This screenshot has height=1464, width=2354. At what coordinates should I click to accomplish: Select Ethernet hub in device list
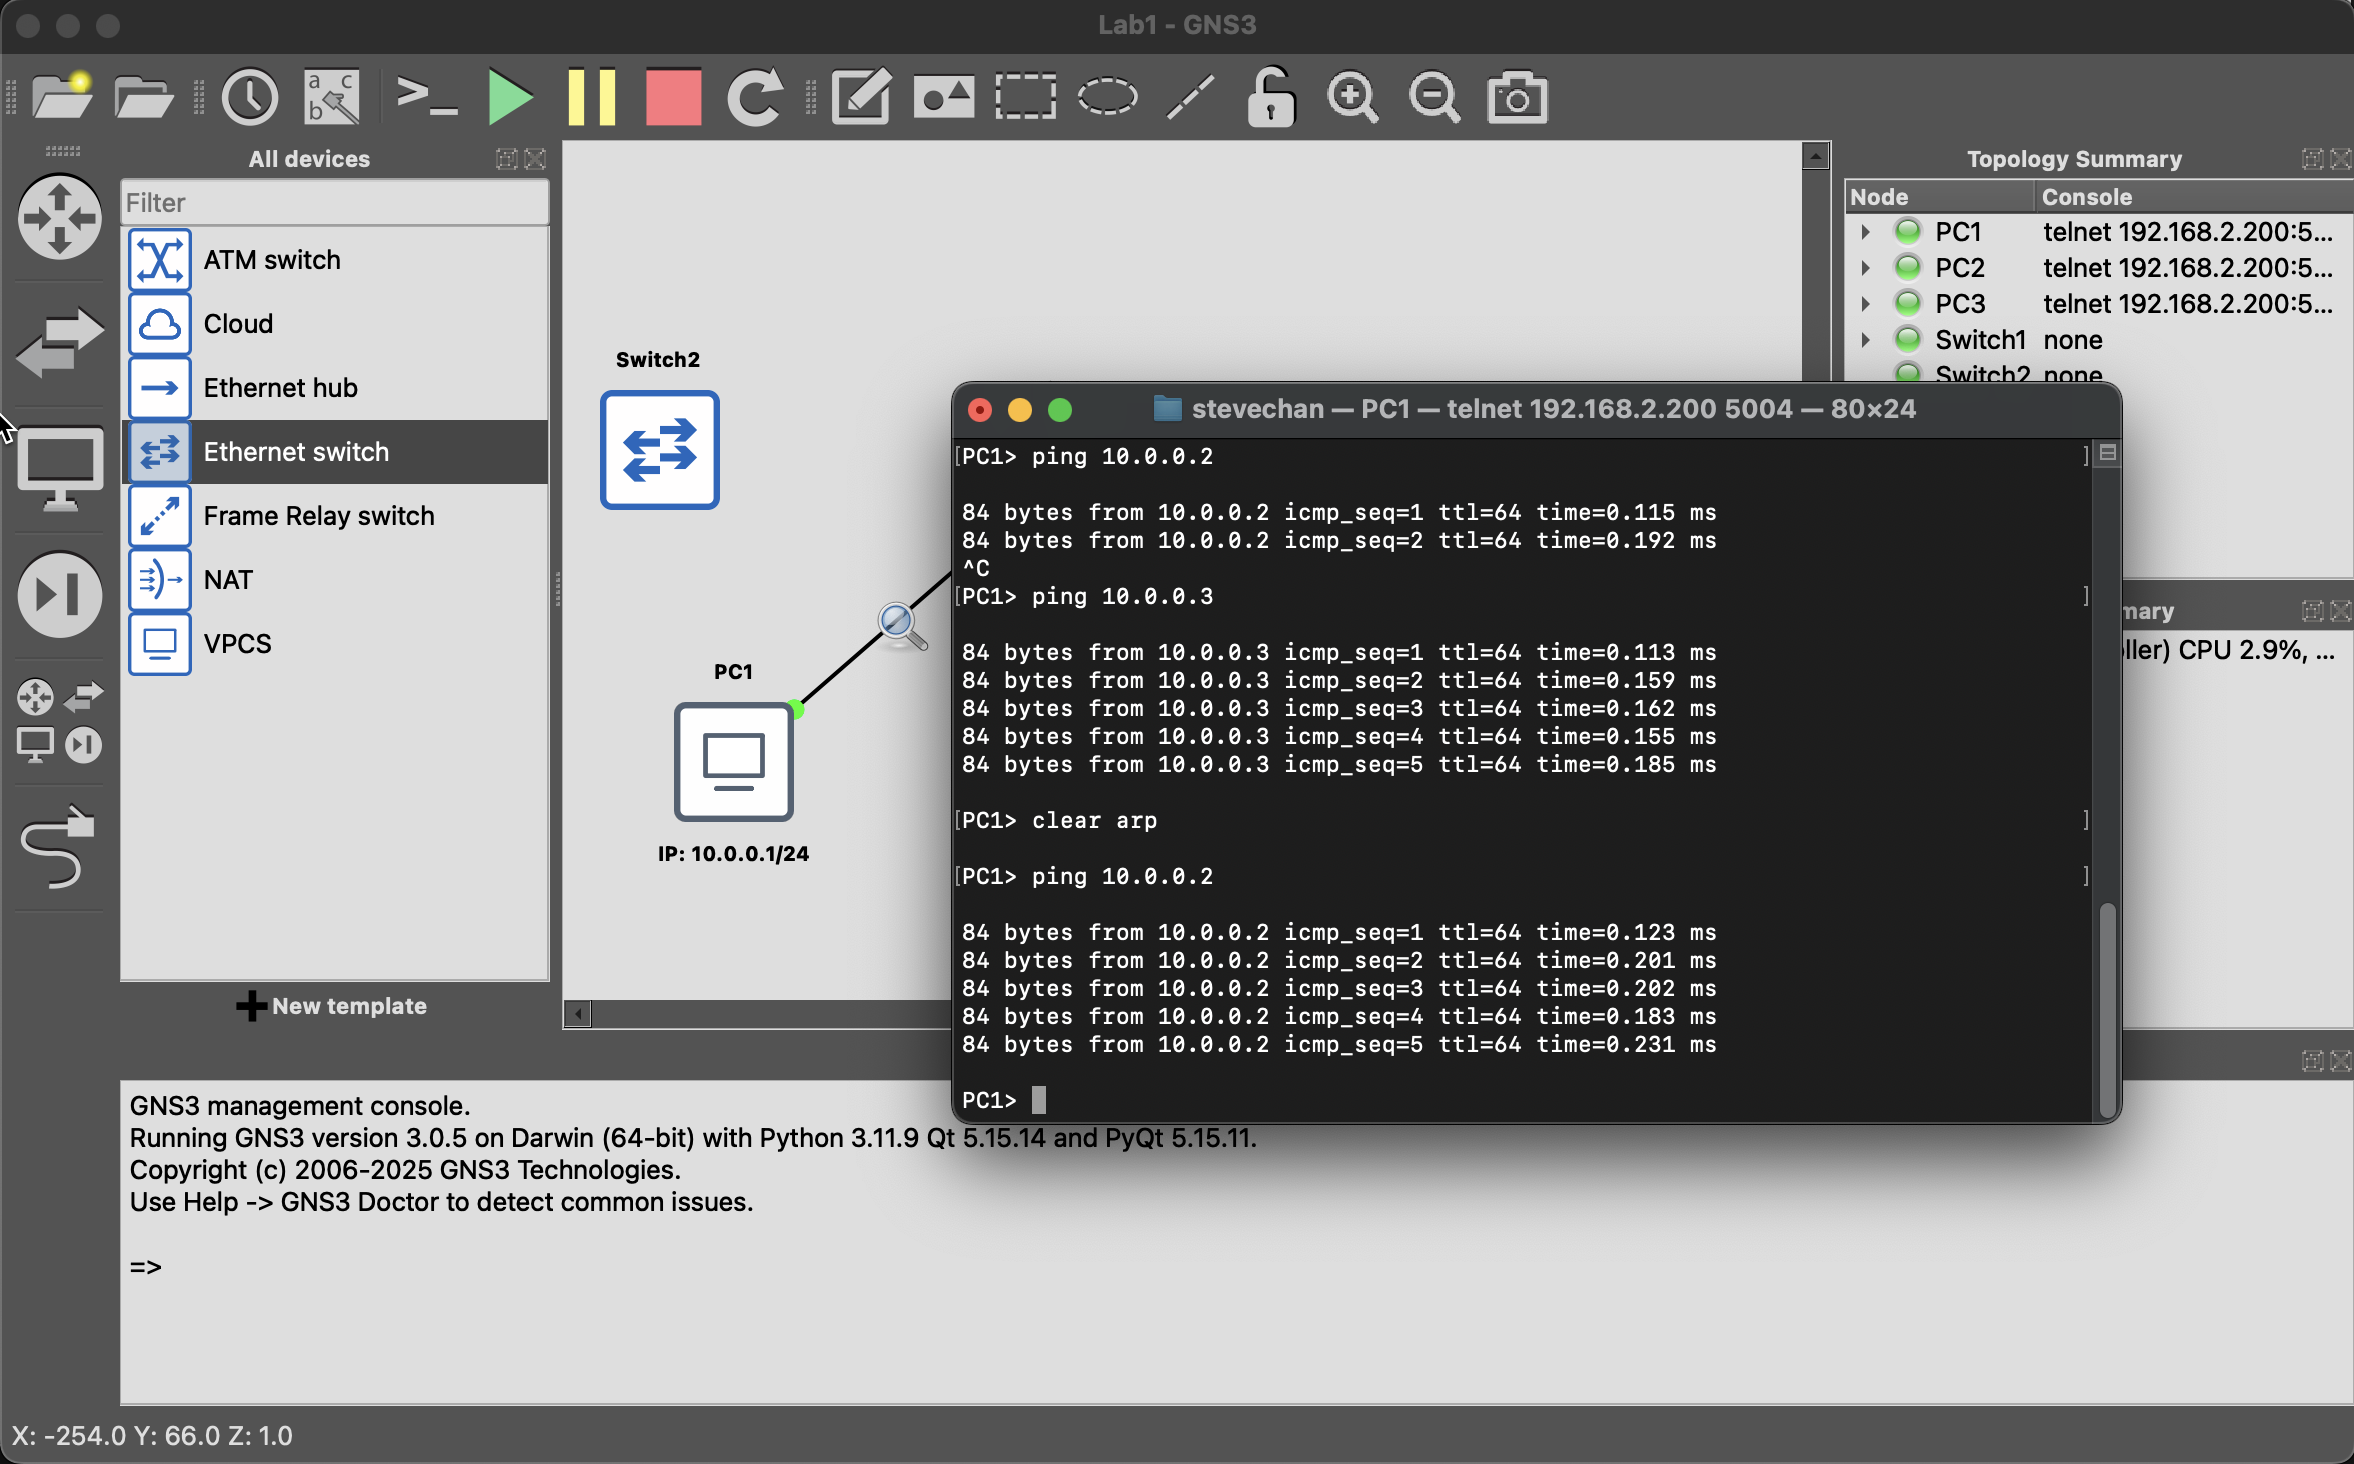[280, 388]
